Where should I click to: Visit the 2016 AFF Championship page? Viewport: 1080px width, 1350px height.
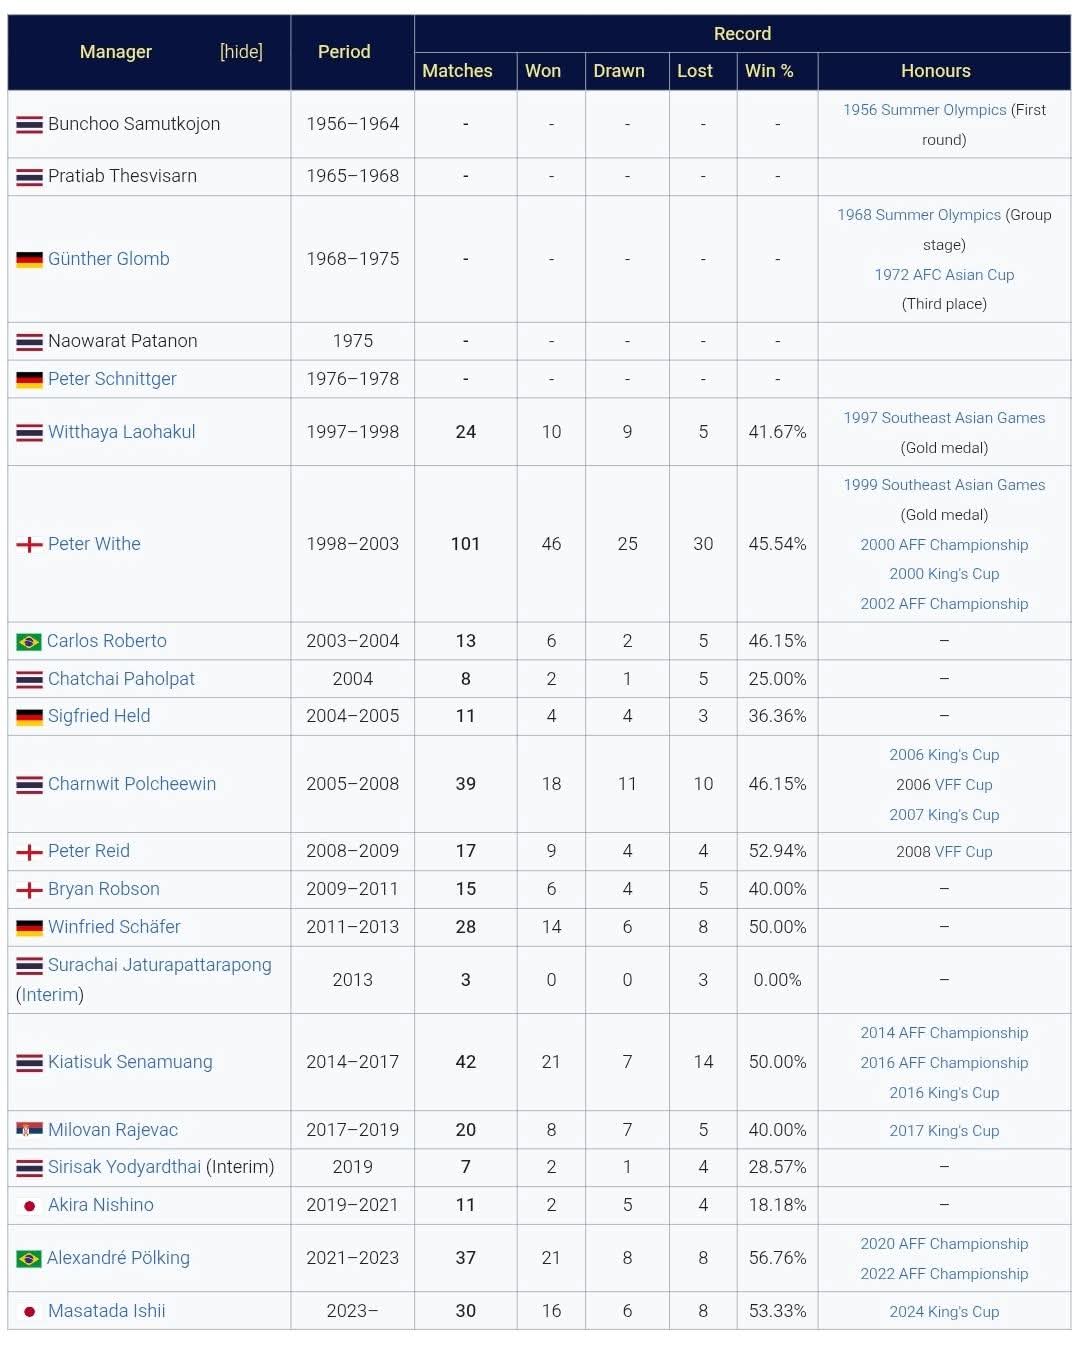(x=944, y=1063)
